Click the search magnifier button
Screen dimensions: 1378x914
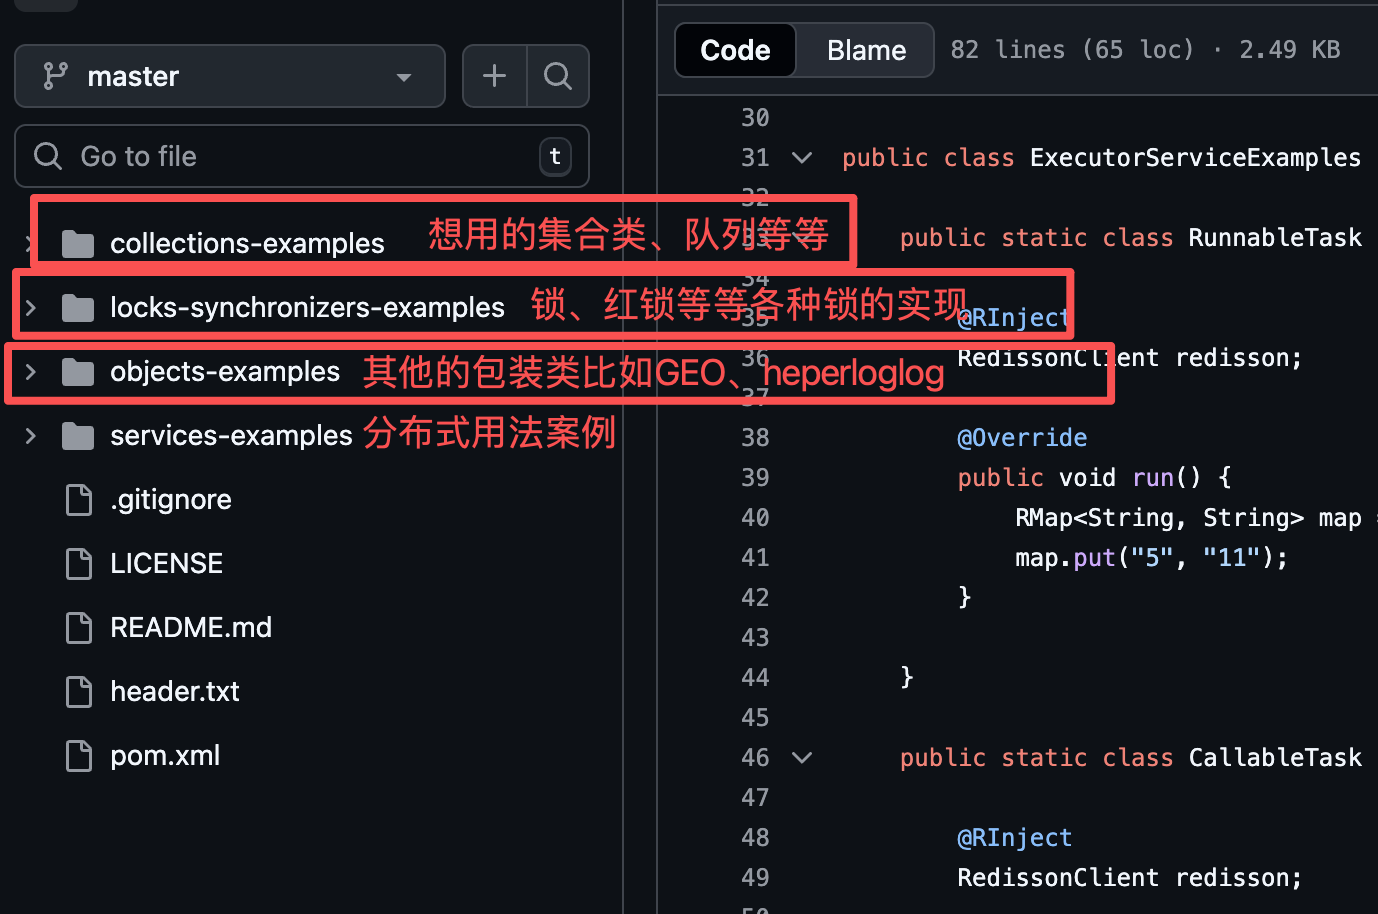558,76
